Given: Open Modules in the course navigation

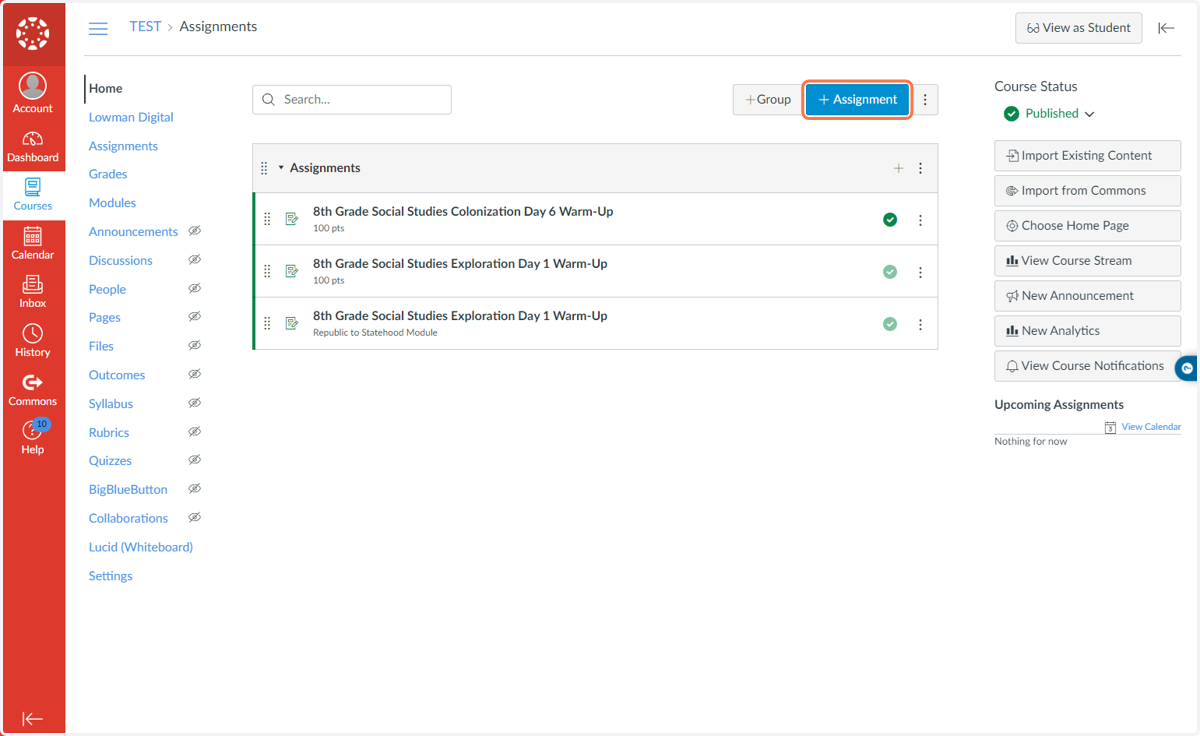Looking at the screenshot, I should (112, 203).
